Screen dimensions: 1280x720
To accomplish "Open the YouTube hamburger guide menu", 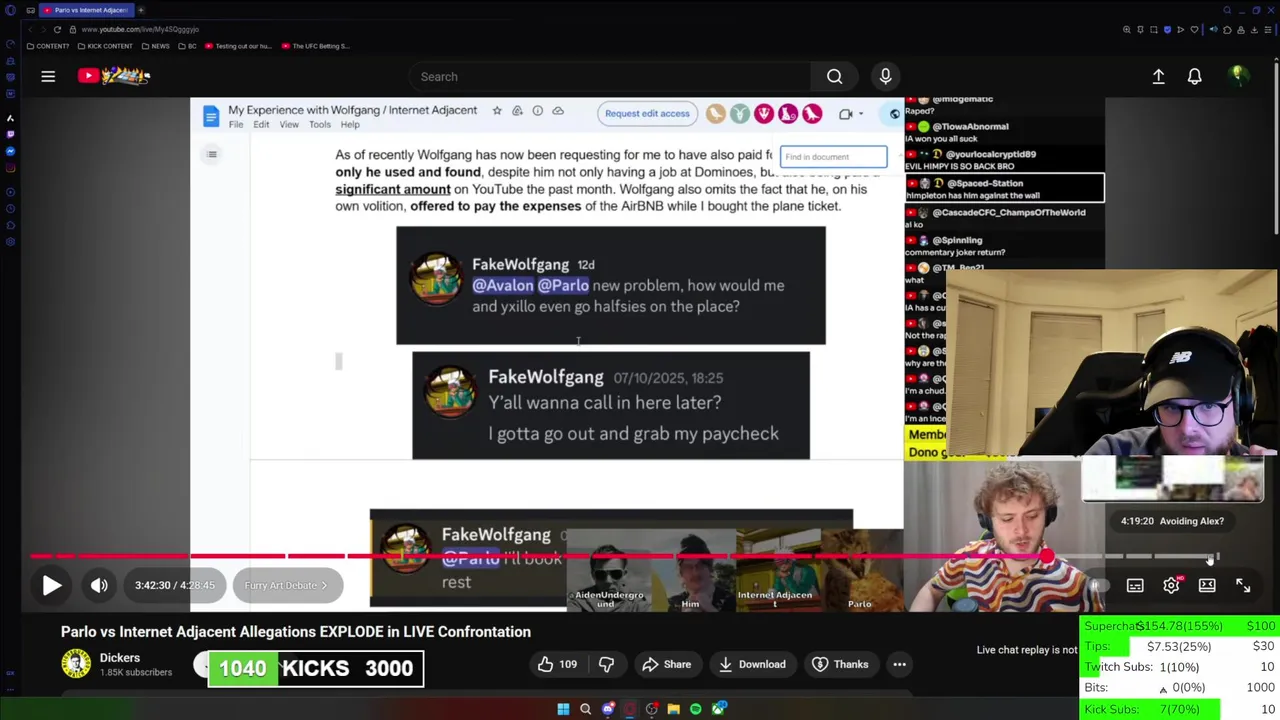I will (48, 76).
